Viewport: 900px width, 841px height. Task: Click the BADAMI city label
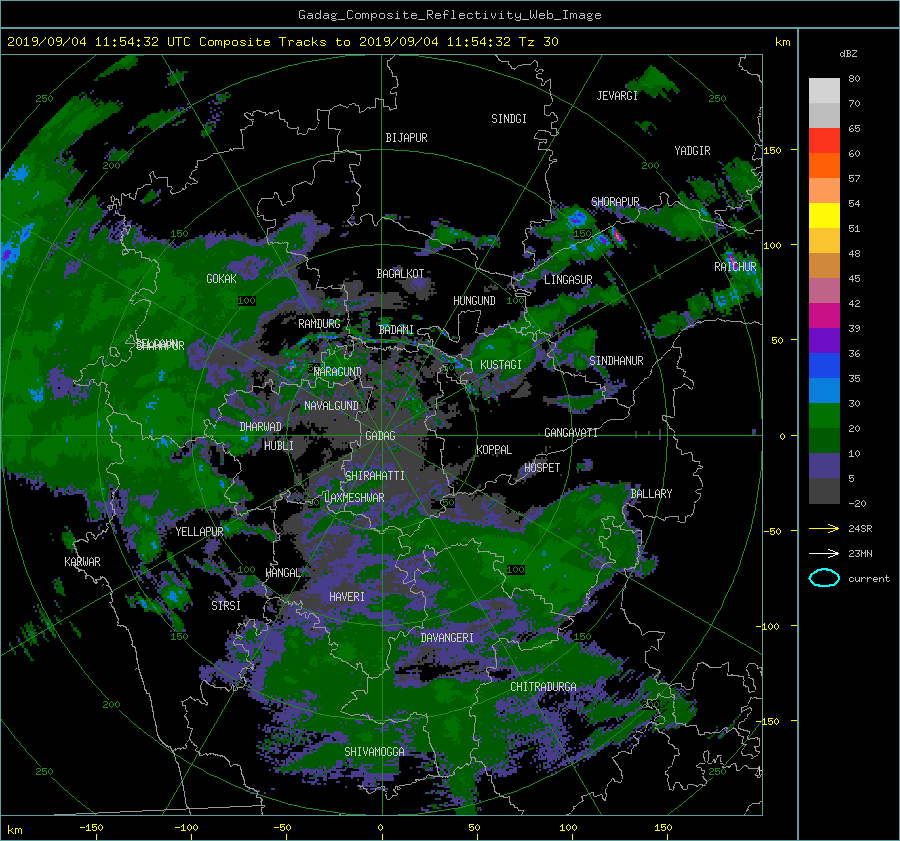[x=396, y=330]
